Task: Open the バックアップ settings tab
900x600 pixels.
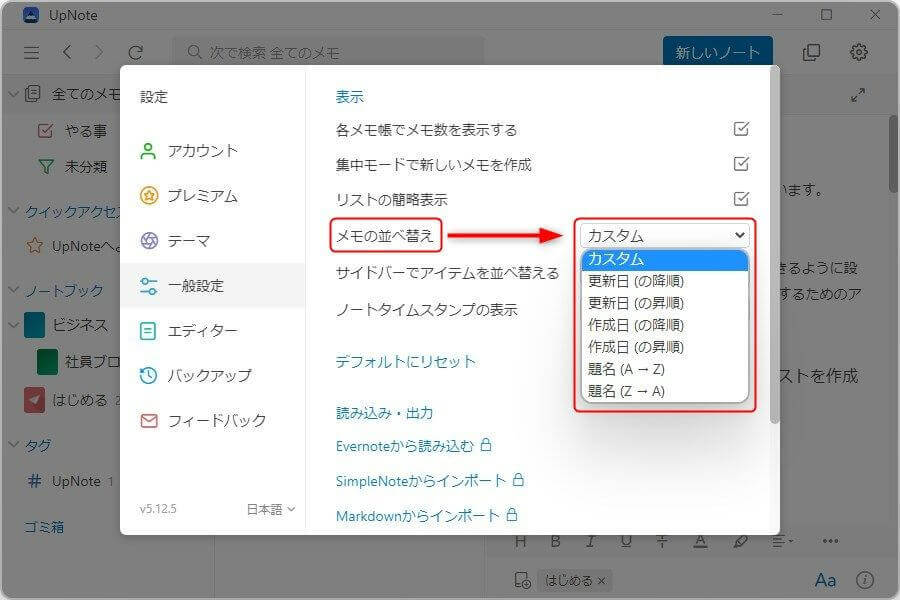Action: click(212, 376)
